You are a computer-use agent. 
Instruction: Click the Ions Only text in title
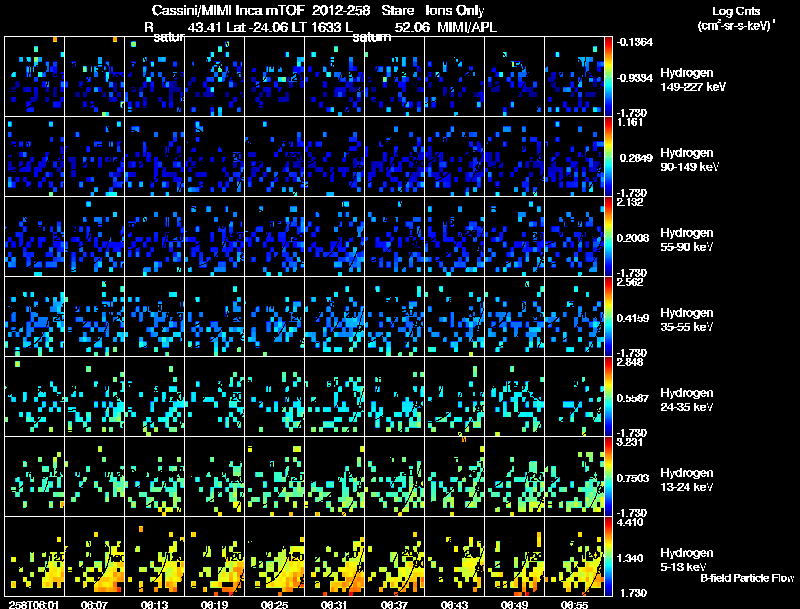pos(455,10)
